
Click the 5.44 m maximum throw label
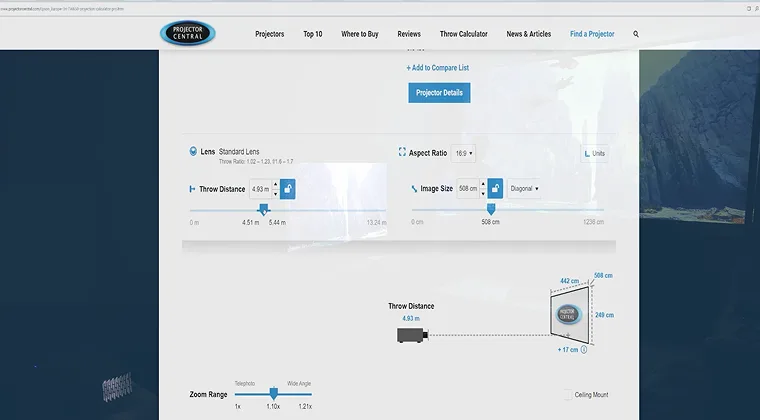(277, 223)
